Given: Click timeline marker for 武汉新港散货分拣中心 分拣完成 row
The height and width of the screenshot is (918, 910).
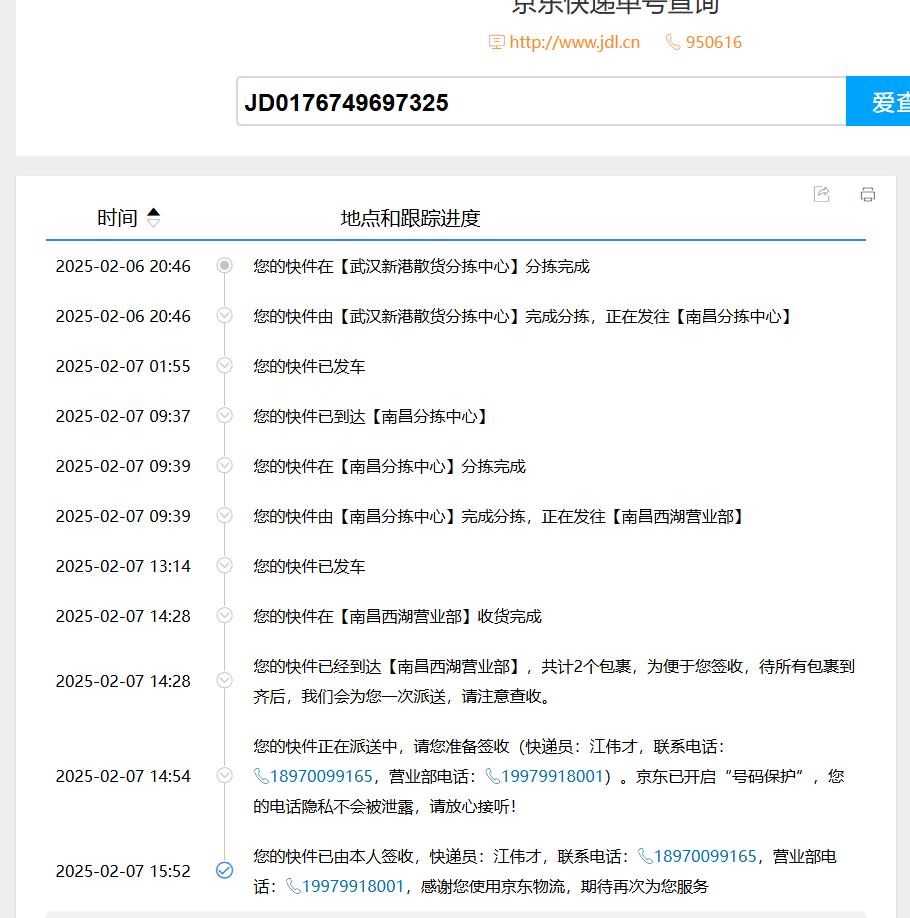Looking at the screenshot, I should (x=224, y=265).
